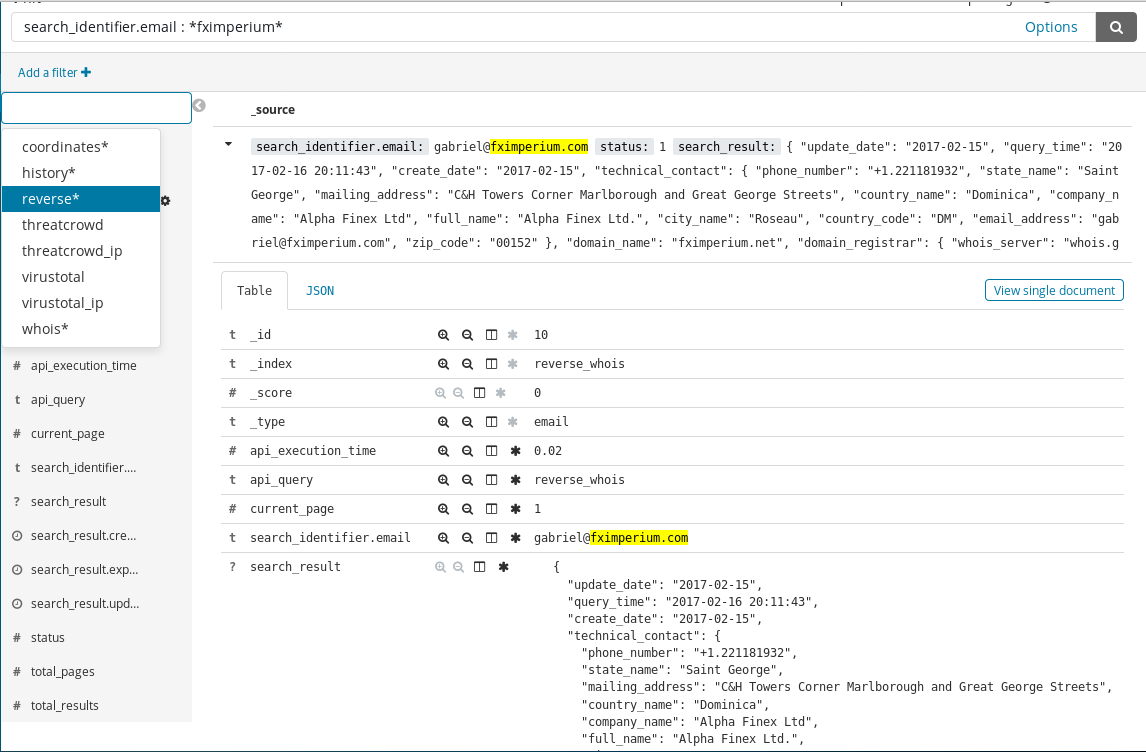Image resolution: width=1146 pixels, height=752 pixels.
Task: Pick virustotal from the index pattern list
Action: 53,277
